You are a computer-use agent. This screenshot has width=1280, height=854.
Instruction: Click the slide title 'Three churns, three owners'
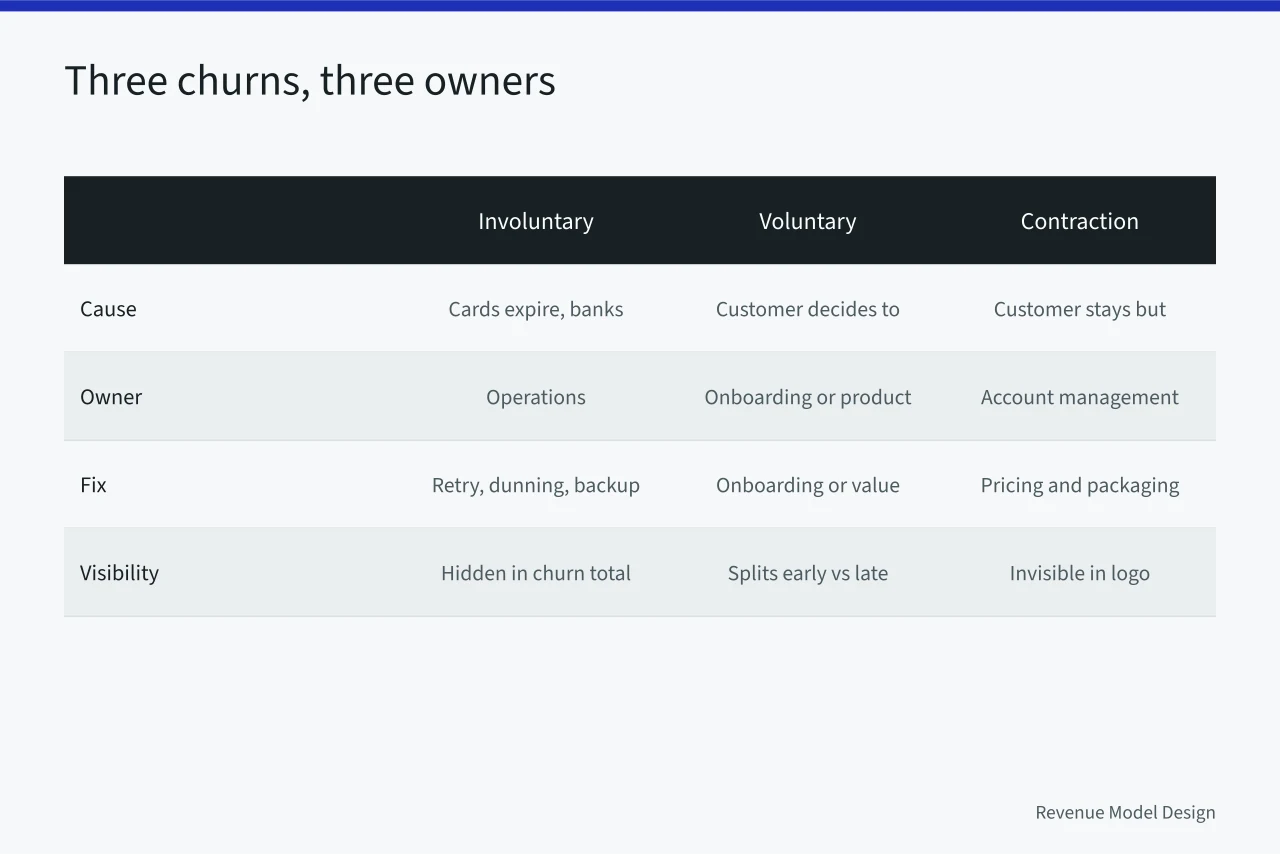(310, 81)
